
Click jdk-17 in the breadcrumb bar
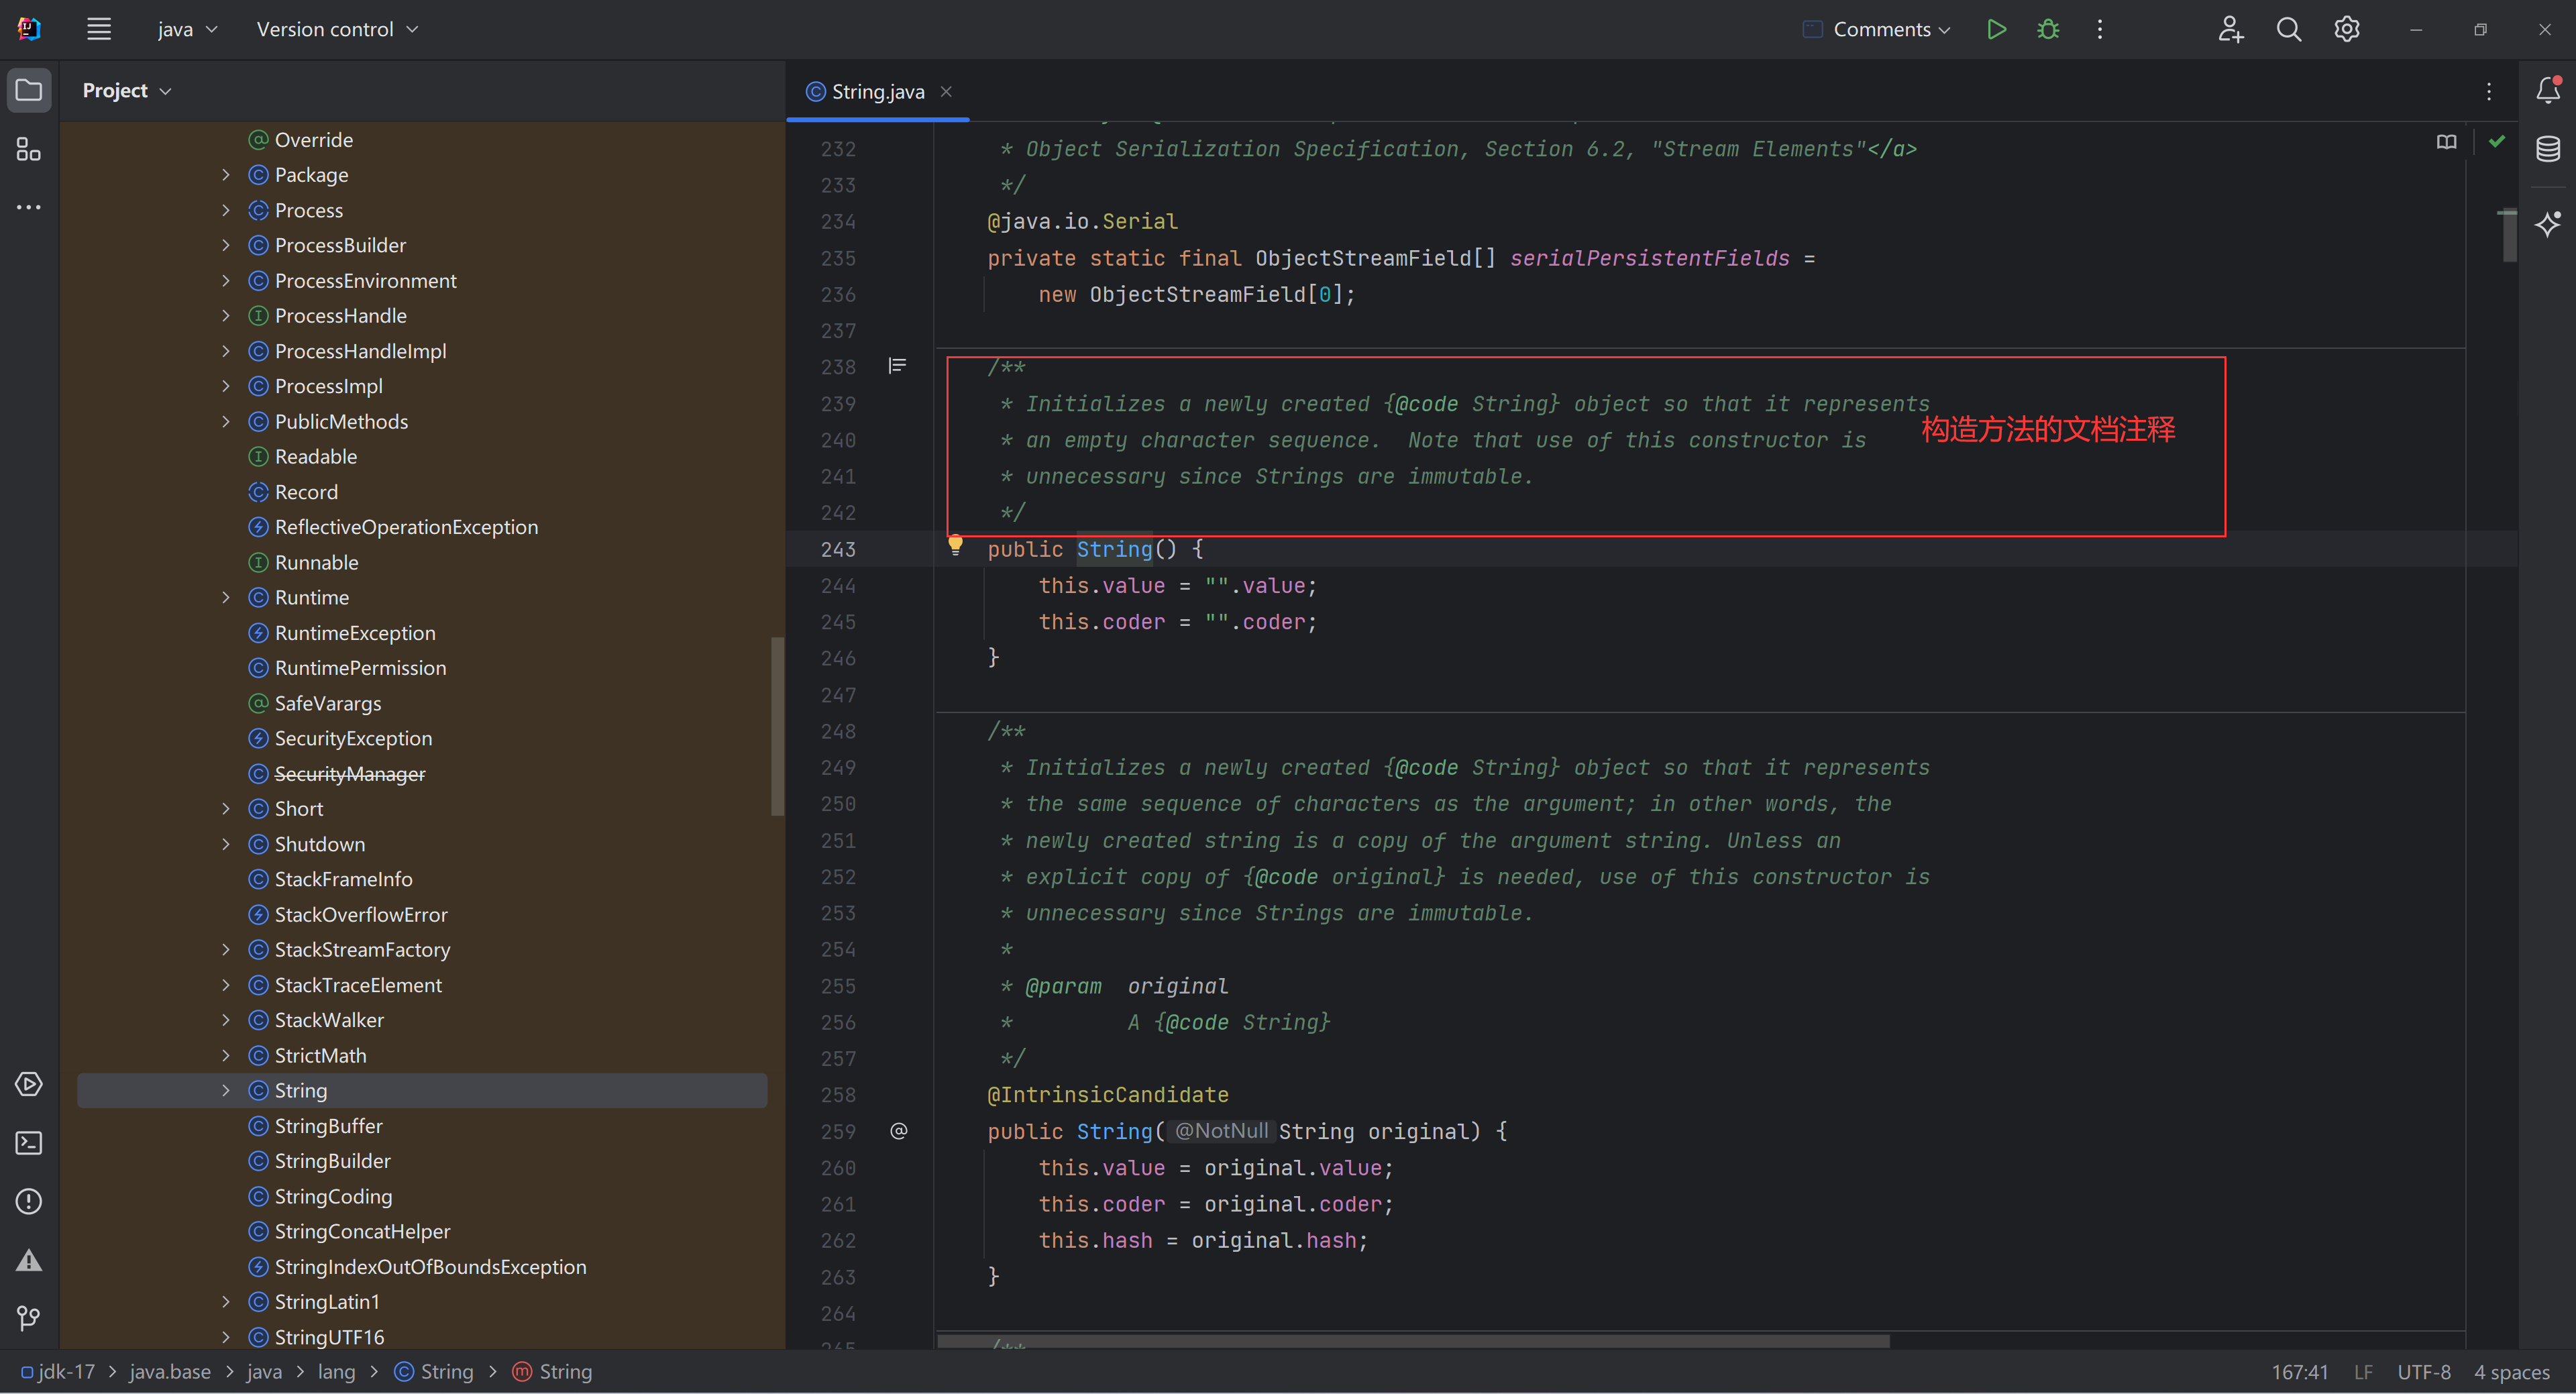(x=58, y=1371)
